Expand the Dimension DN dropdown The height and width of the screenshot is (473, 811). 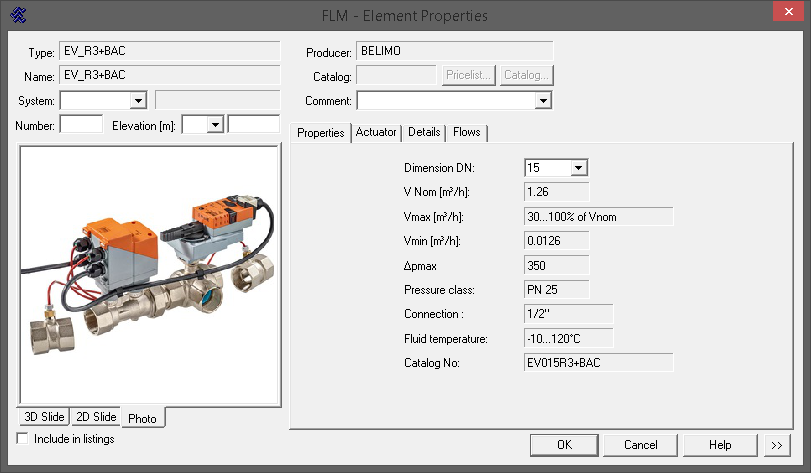tap(577, 168)
